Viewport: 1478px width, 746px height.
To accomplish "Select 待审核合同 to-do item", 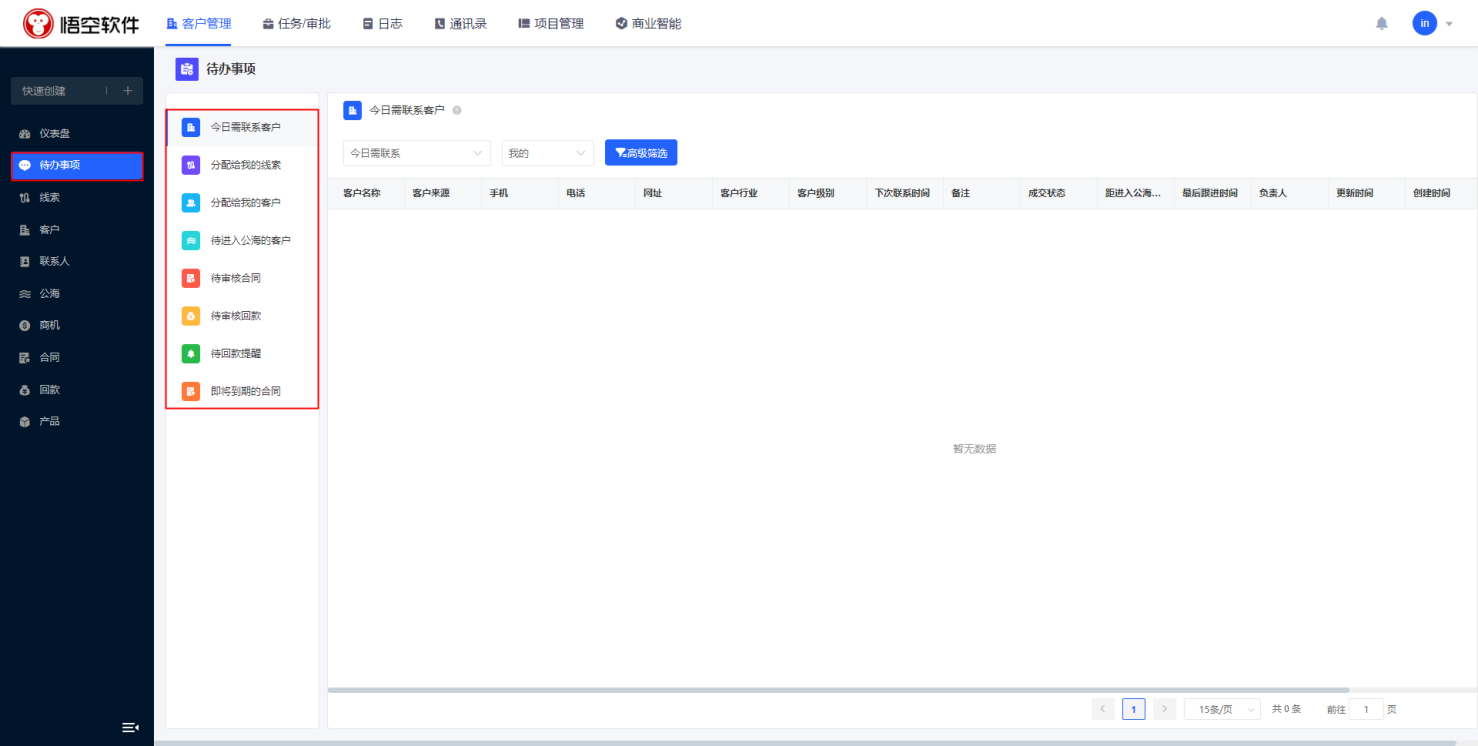I will coord(235,278).
